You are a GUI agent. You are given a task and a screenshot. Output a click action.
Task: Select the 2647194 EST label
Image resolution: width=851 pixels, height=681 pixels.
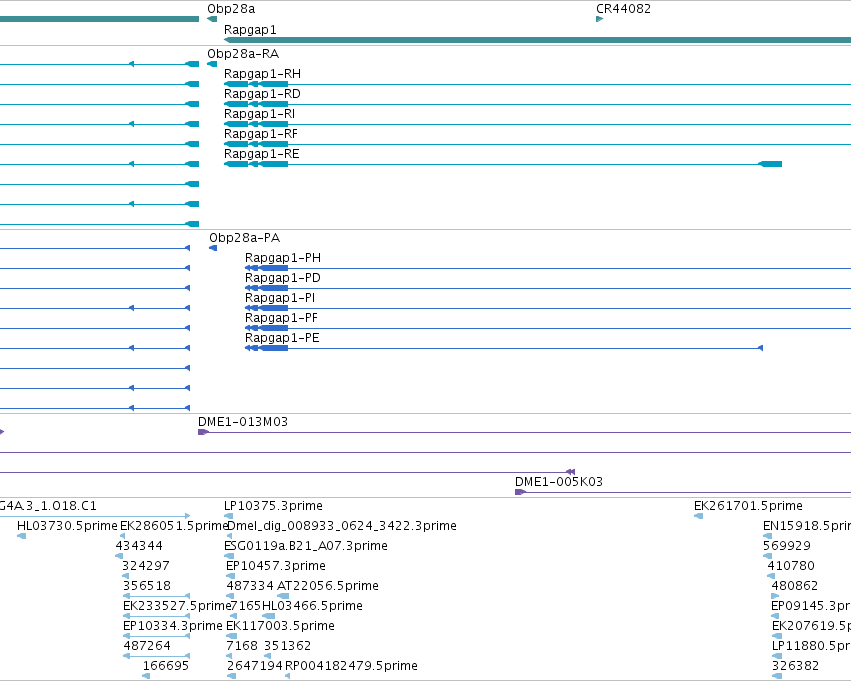point(255,666)
